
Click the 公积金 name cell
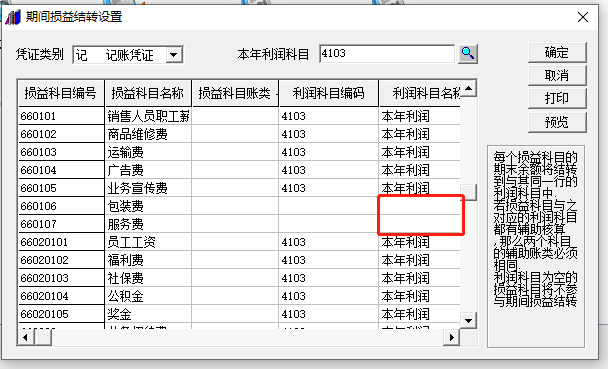tap(148, 296)
